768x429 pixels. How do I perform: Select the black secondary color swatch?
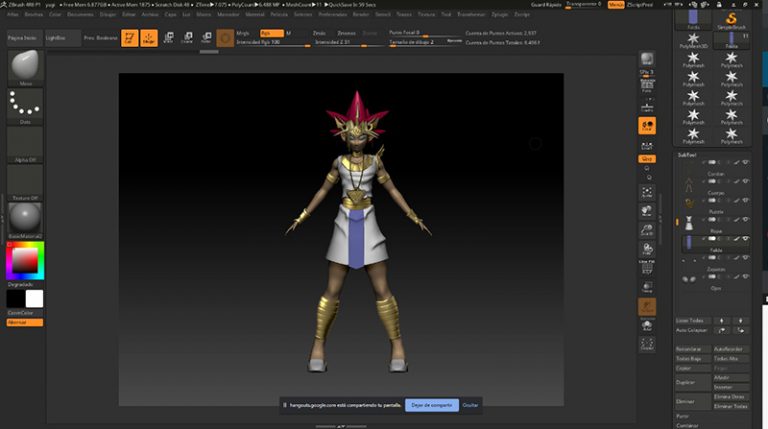point(15,299)
